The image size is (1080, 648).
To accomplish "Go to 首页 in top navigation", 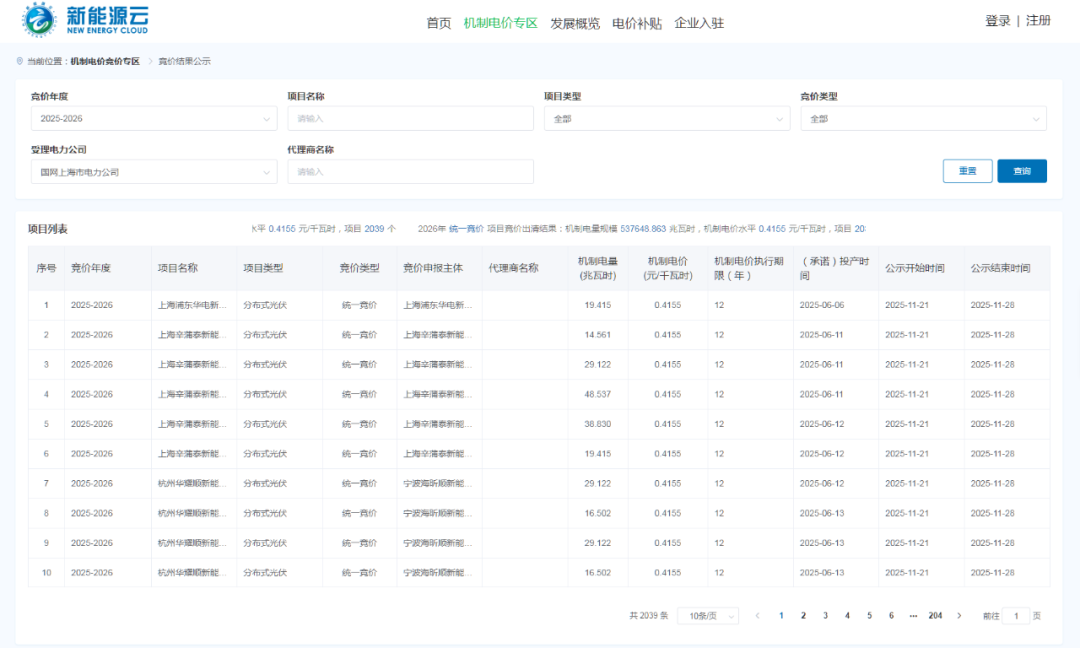I will (438, 23).
